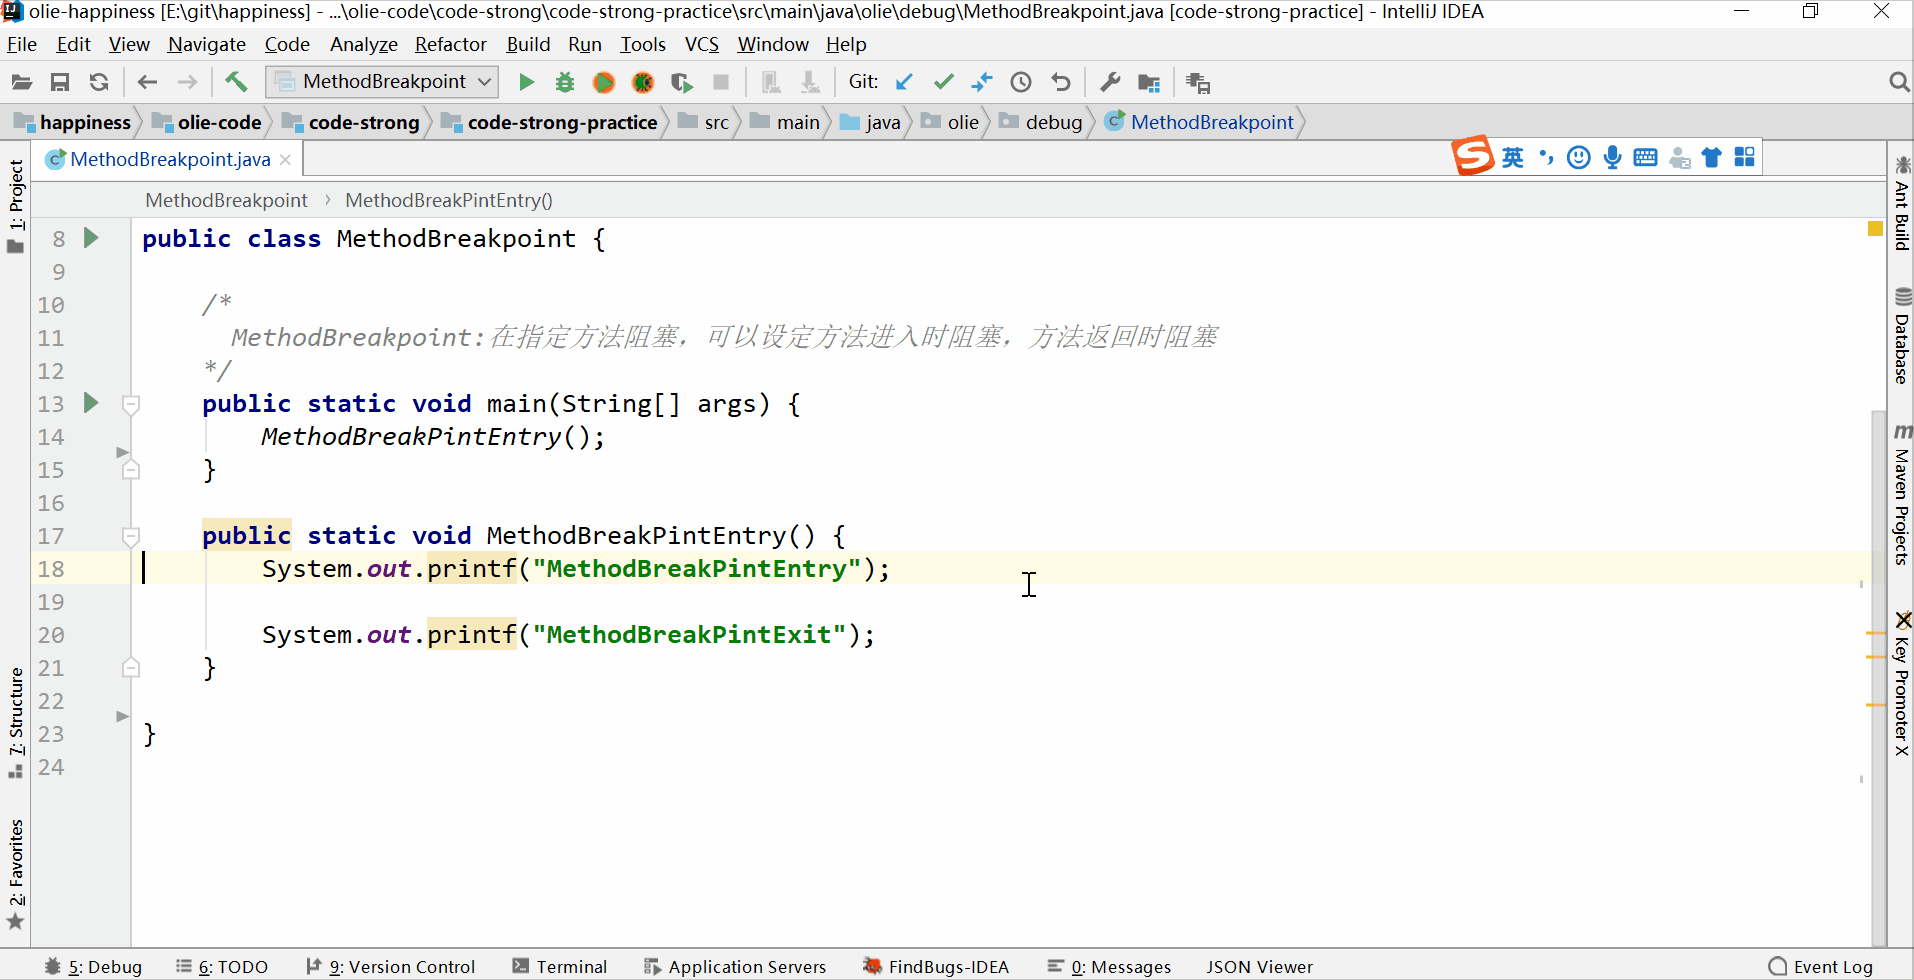
Task: Revert changes with the Git undo arrow
Action: (x=1061, y=82)
